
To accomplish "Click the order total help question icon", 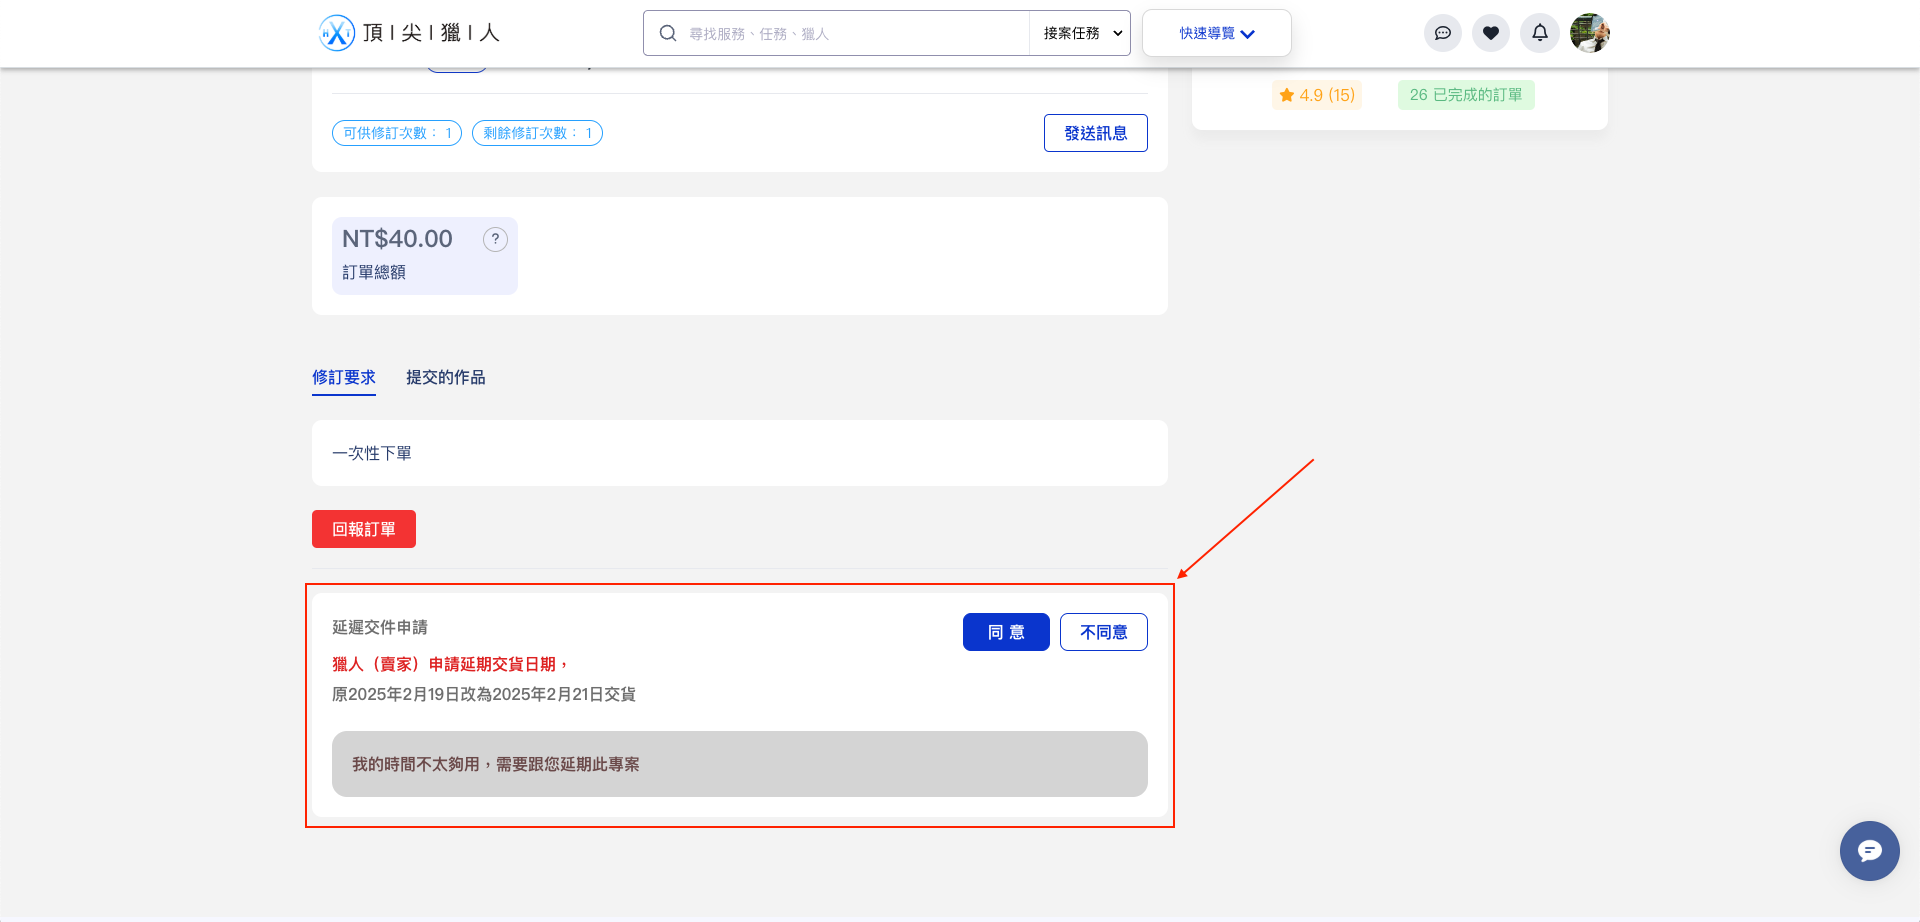I will tap(495, 239).
